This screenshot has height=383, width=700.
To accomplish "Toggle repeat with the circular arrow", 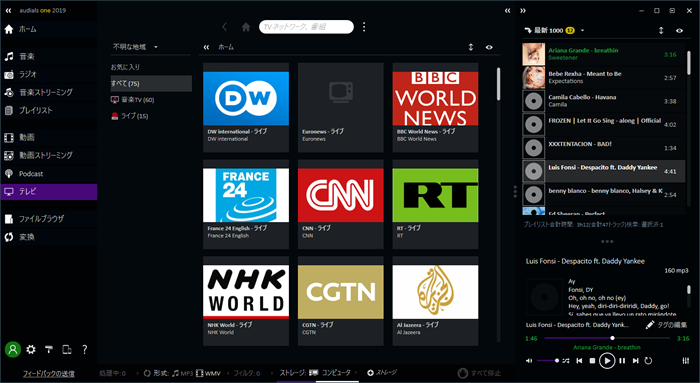I will point(649,361).
